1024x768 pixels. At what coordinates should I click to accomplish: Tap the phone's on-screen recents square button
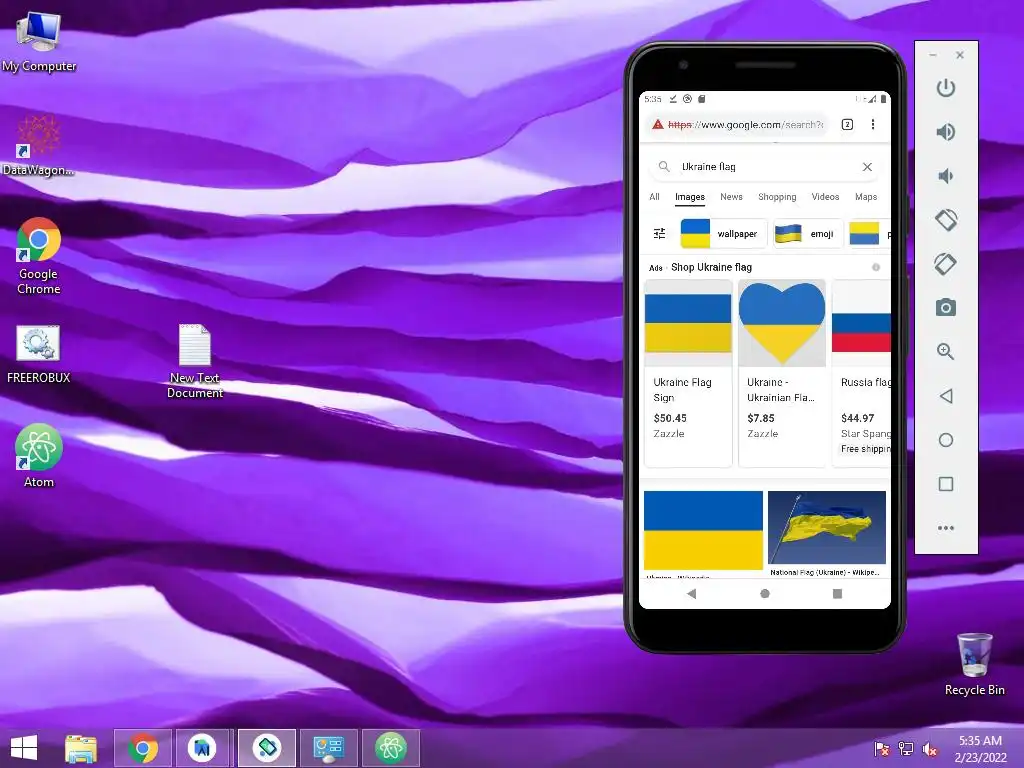[837, 594]
